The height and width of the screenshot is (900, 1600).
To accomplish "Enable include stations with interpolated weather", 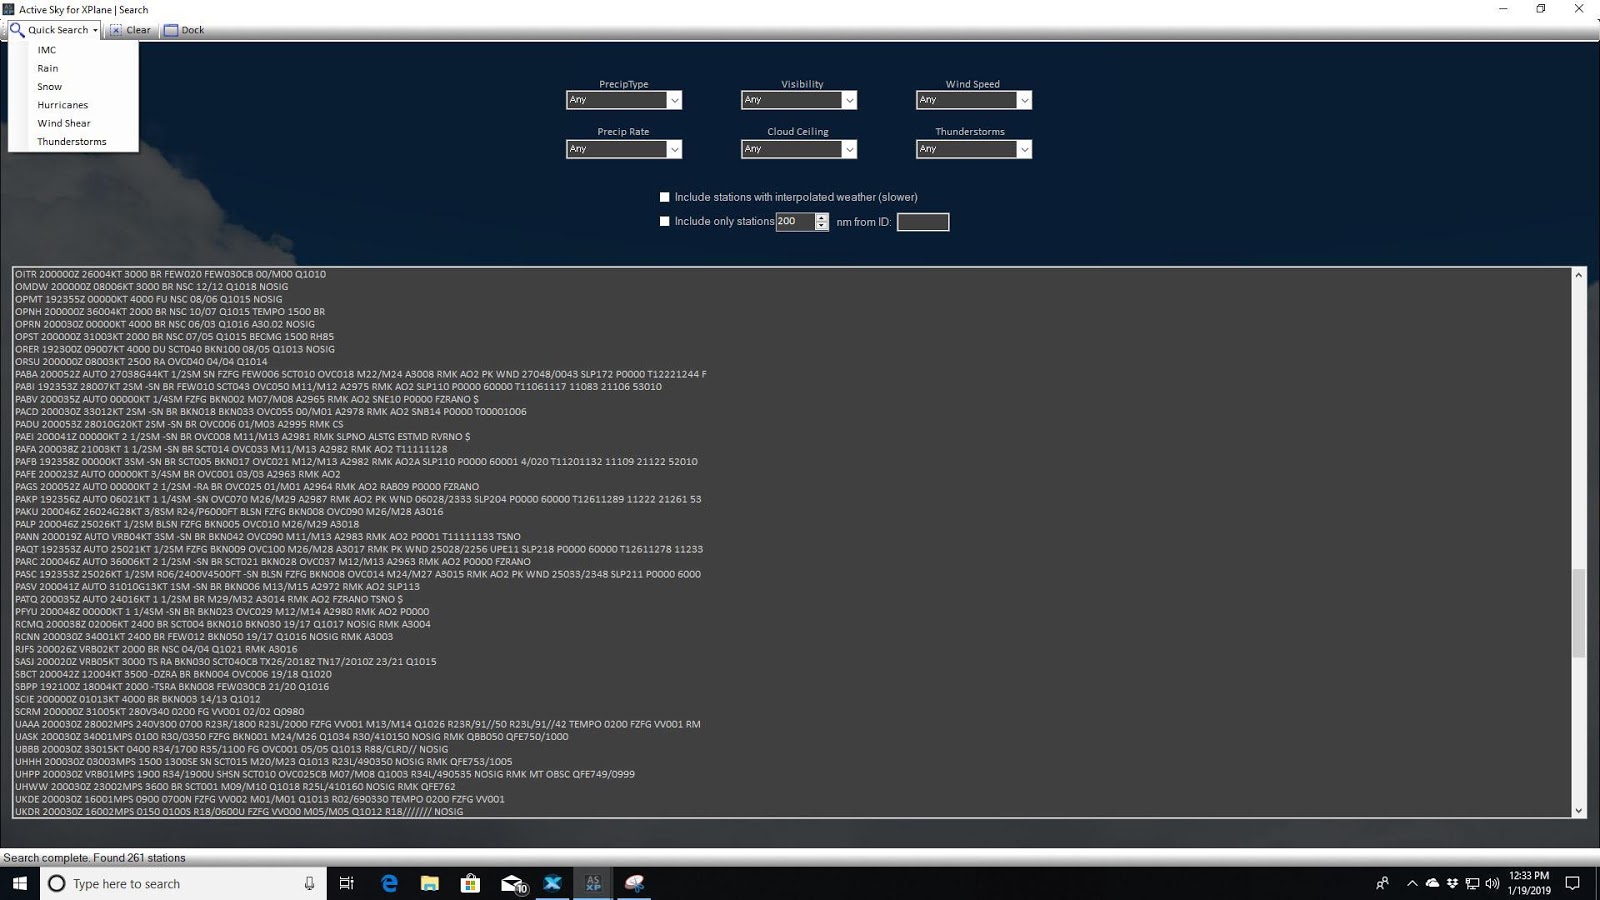I will 665,197.
